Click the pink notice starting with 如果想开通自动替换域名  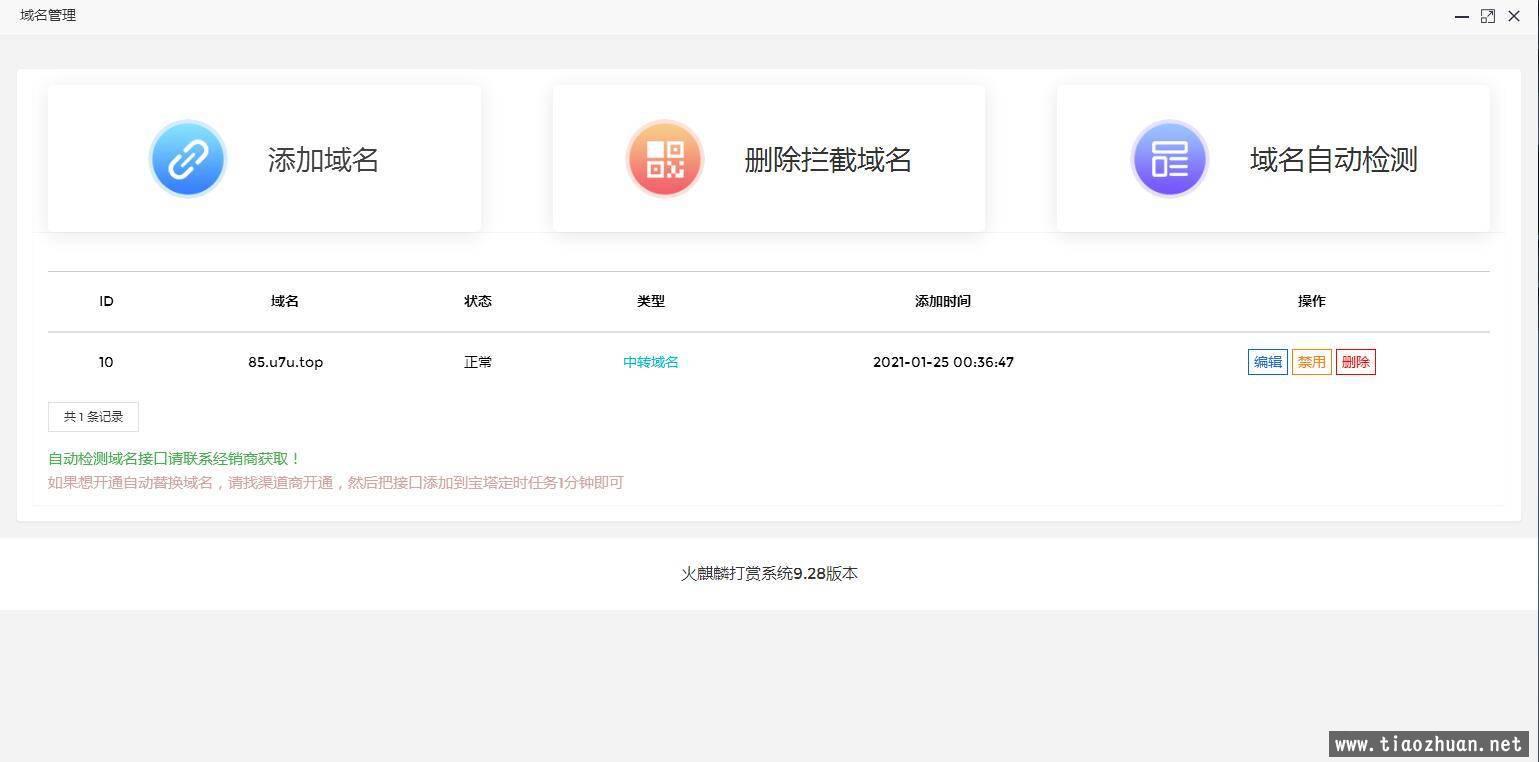[x=336, y=483]
